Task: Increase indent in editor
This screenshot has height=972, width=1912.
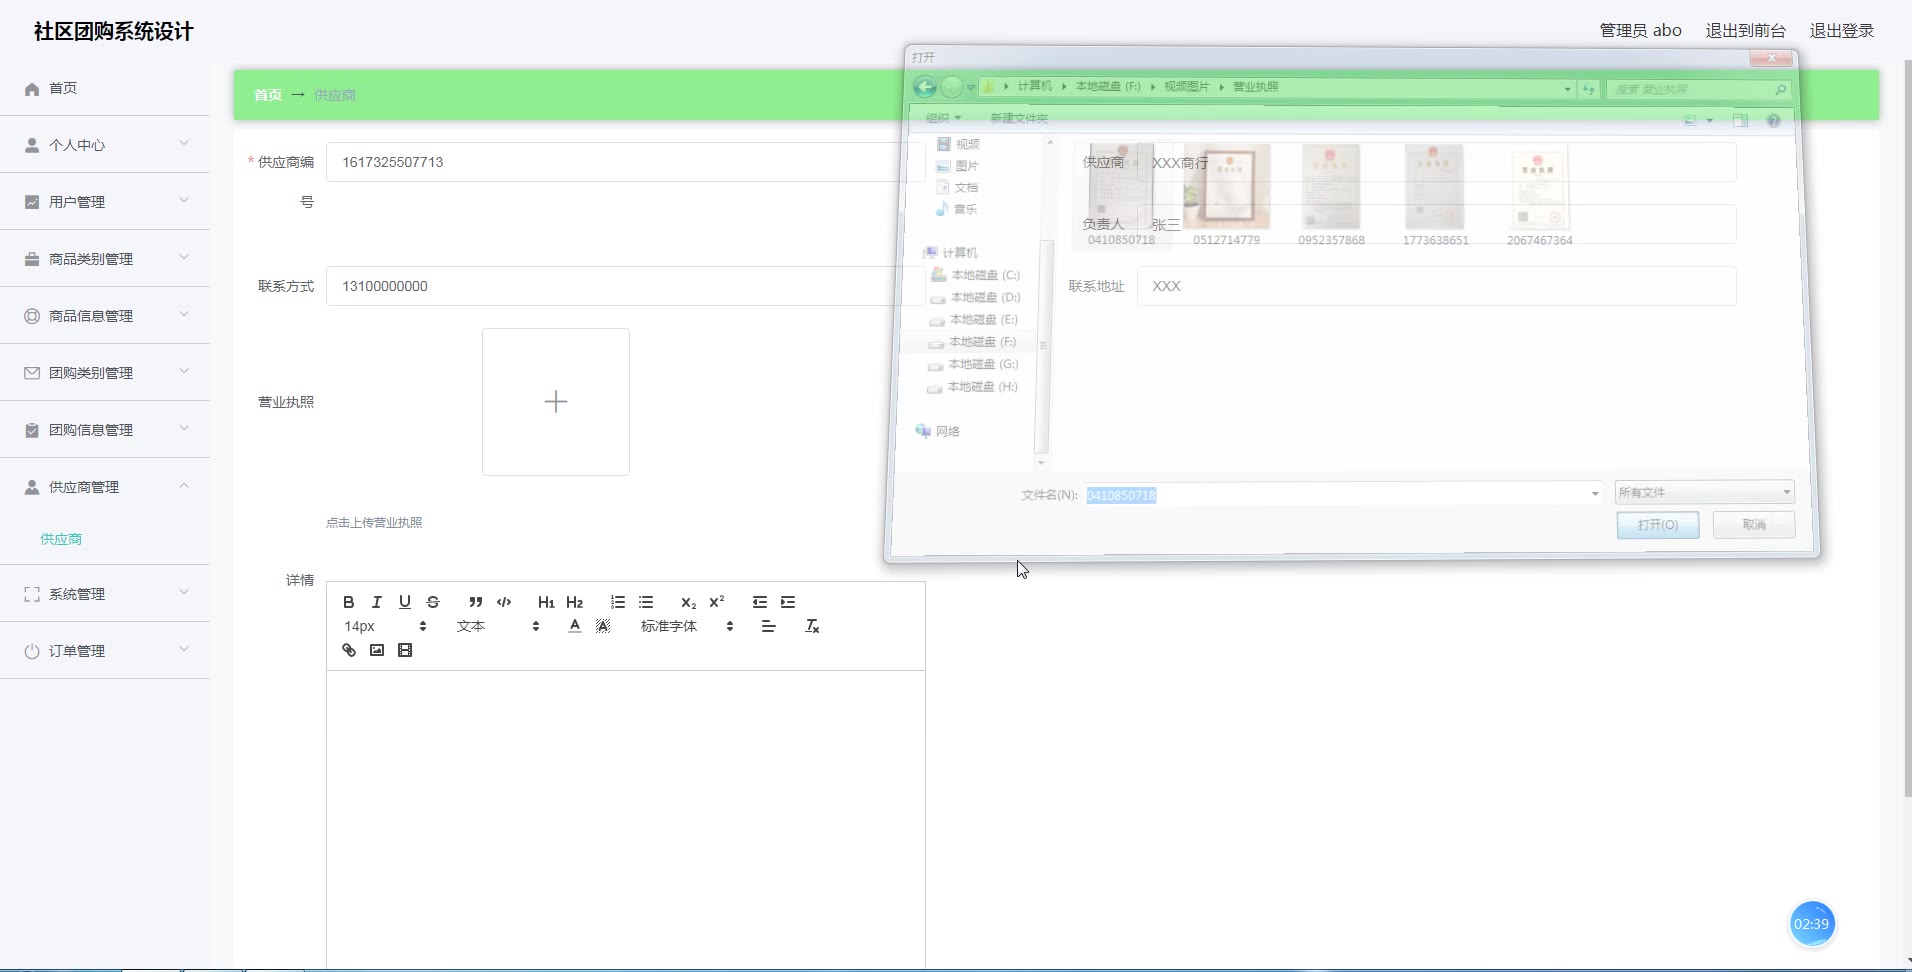Action: (788, 602)
